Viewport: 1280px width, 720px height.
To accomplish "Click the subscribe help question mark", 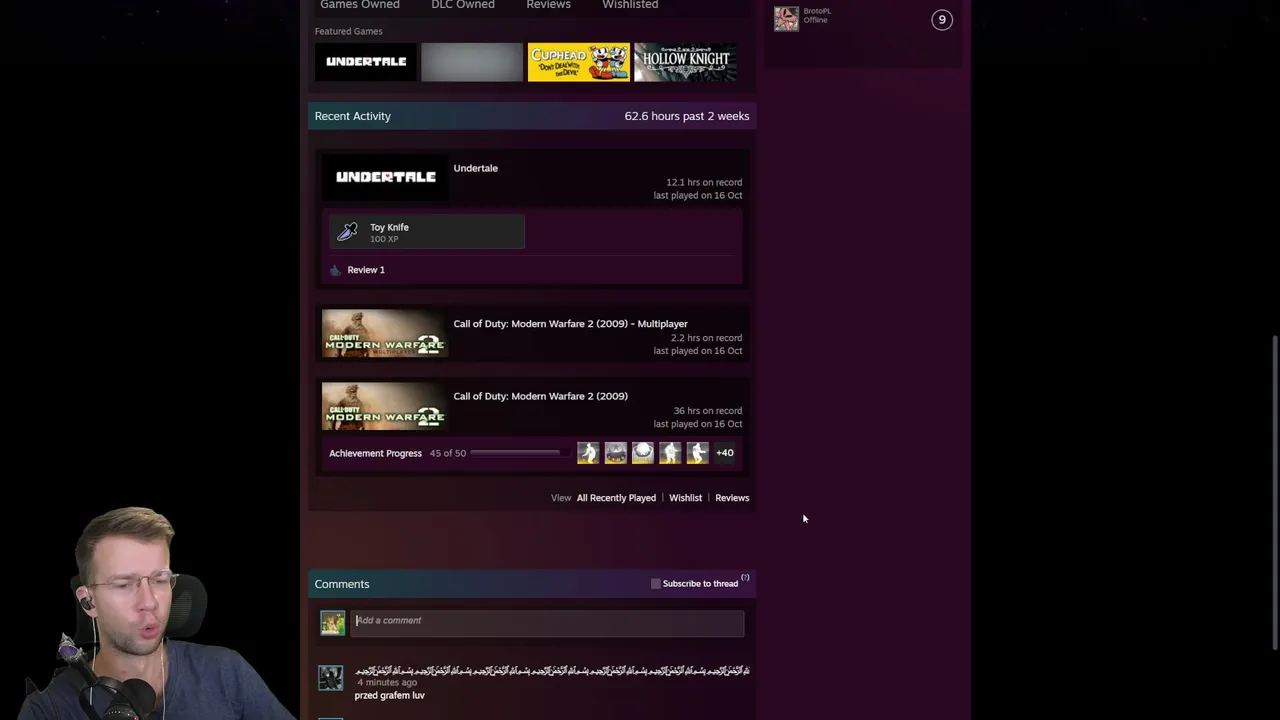I will [x=745, y=578].
